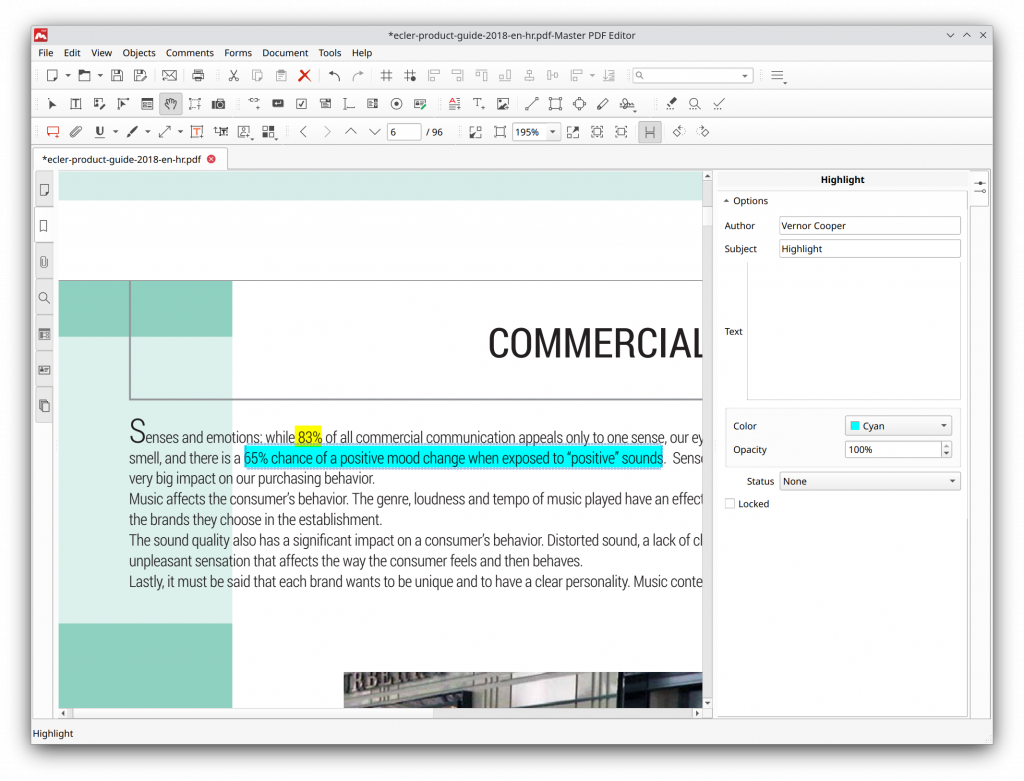Click the Undo arrow icon
This screenshot has width=1024, height=781.
[334, 76]
